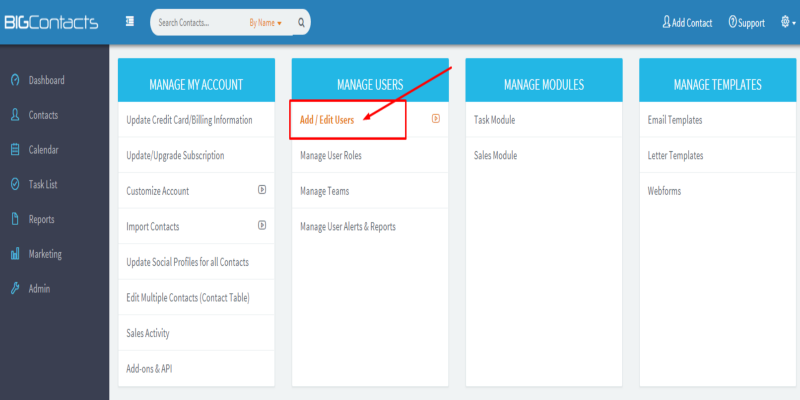Click the Marketing bar chart icon
800x400 pixels.
click(15, 254)
